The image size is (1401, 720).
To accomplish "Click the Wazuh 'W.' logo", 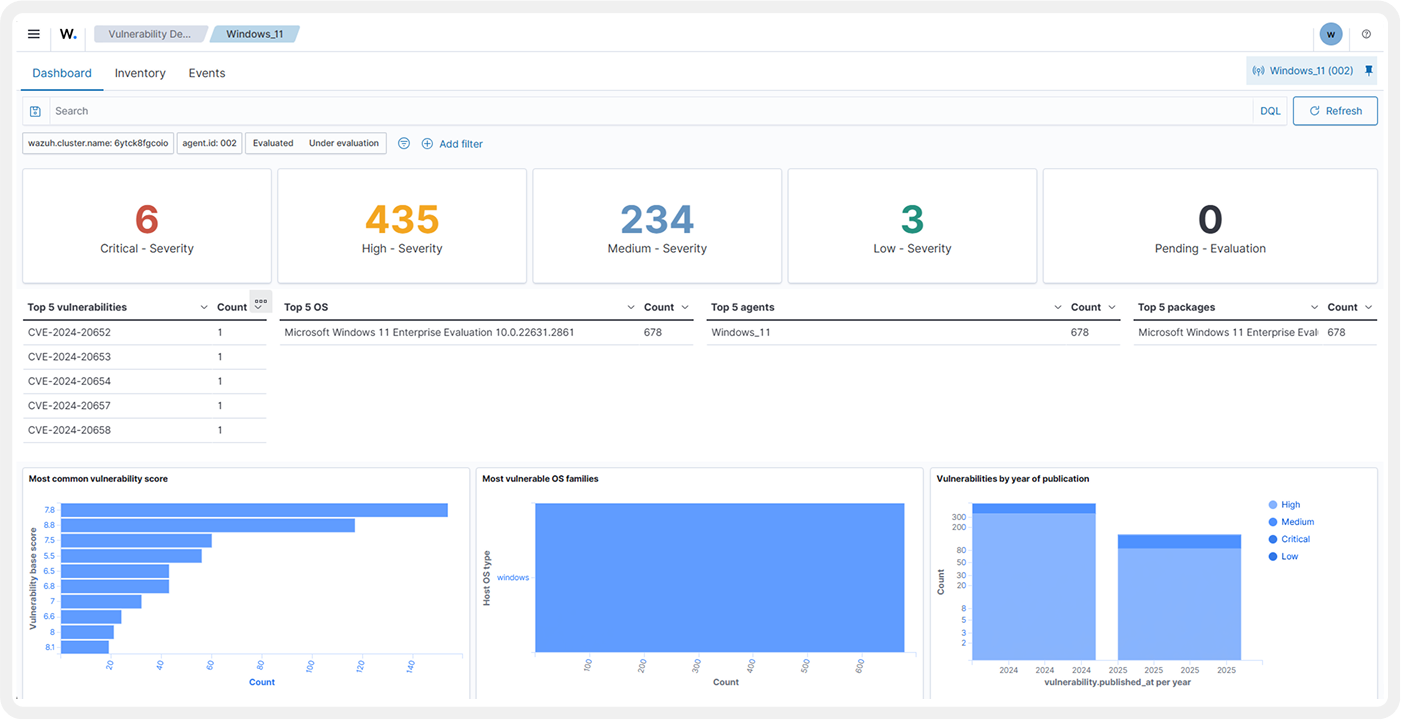I will pyautogui.click(x=68, y=34).
